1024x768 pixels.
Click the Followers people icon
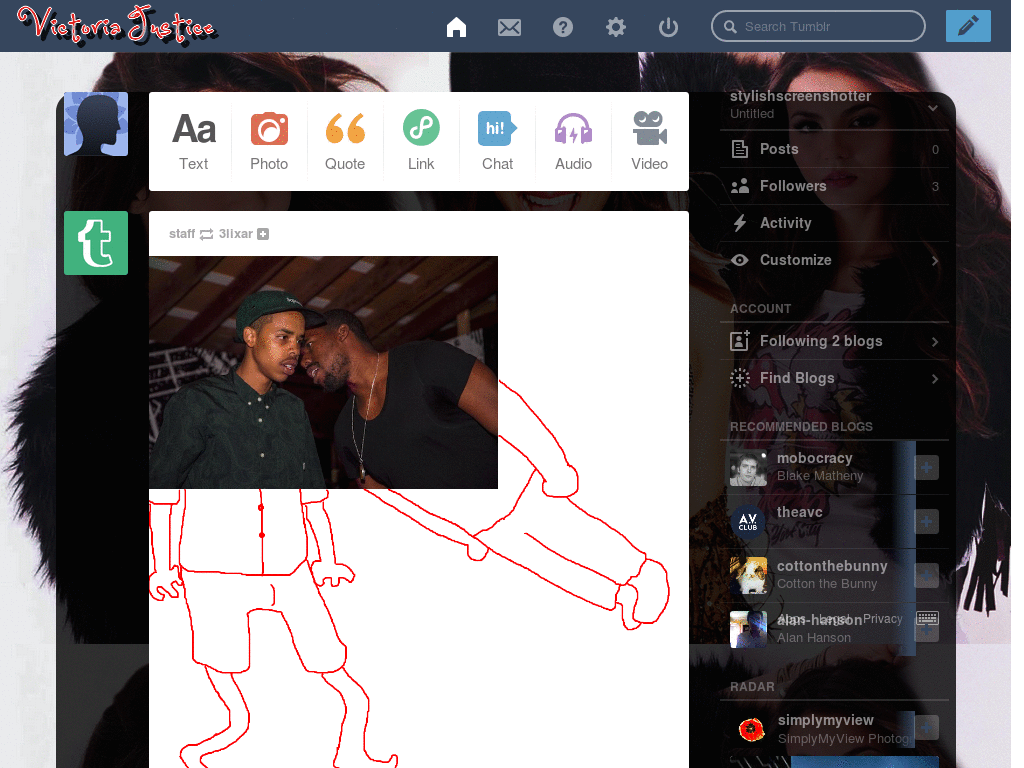740,186
